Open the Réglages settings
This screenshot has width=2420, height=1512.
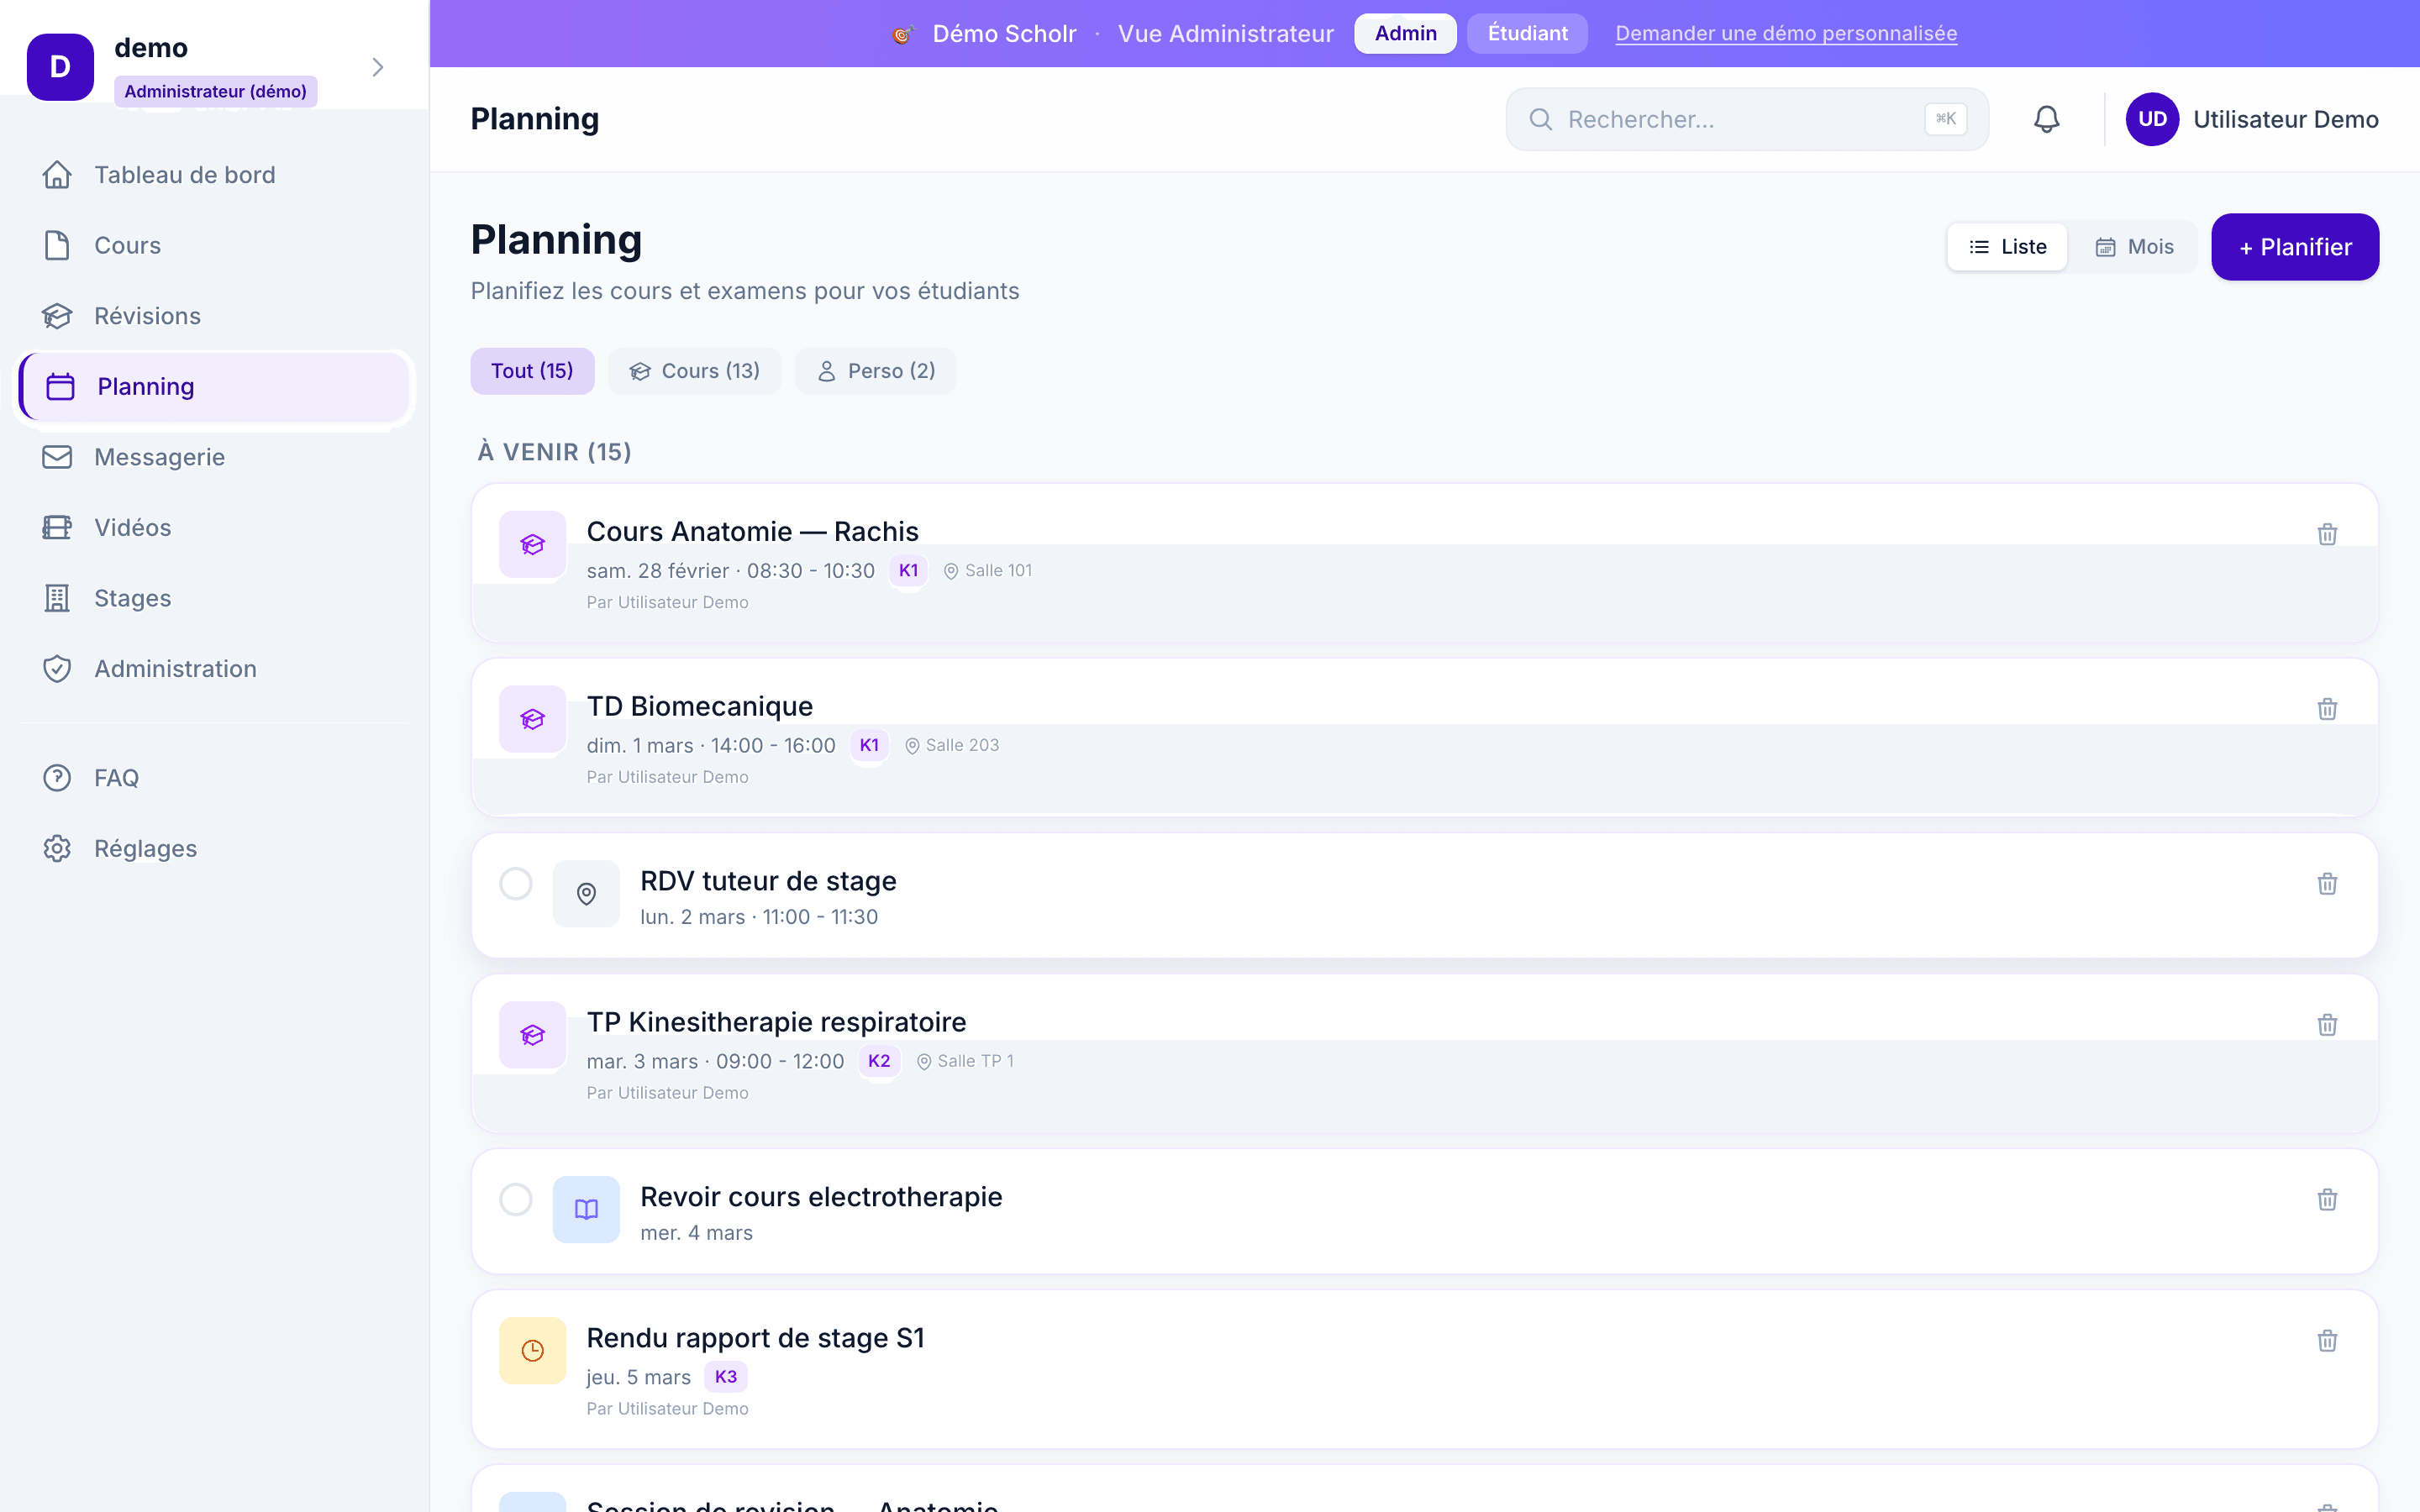click(145, 847)
